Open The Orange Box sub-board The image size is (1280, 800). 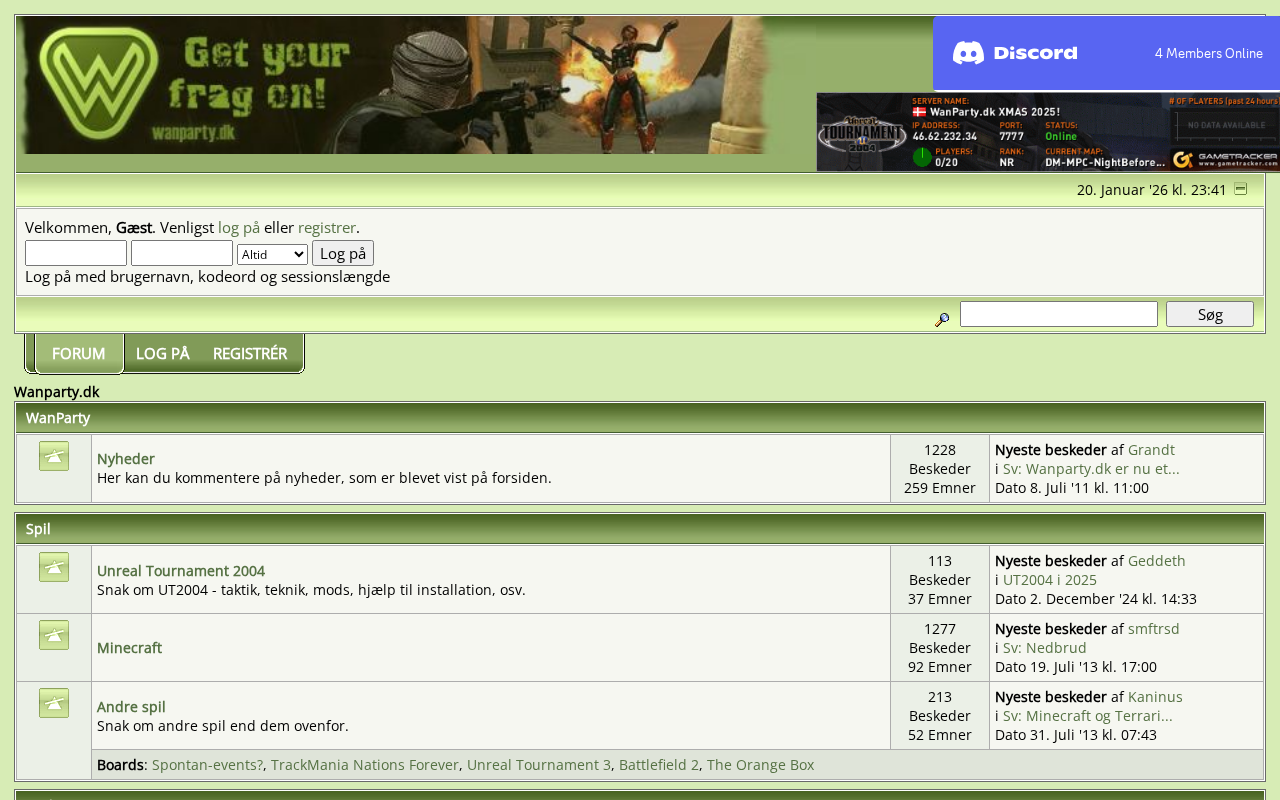pyautogui.click(x=761, y=765)
